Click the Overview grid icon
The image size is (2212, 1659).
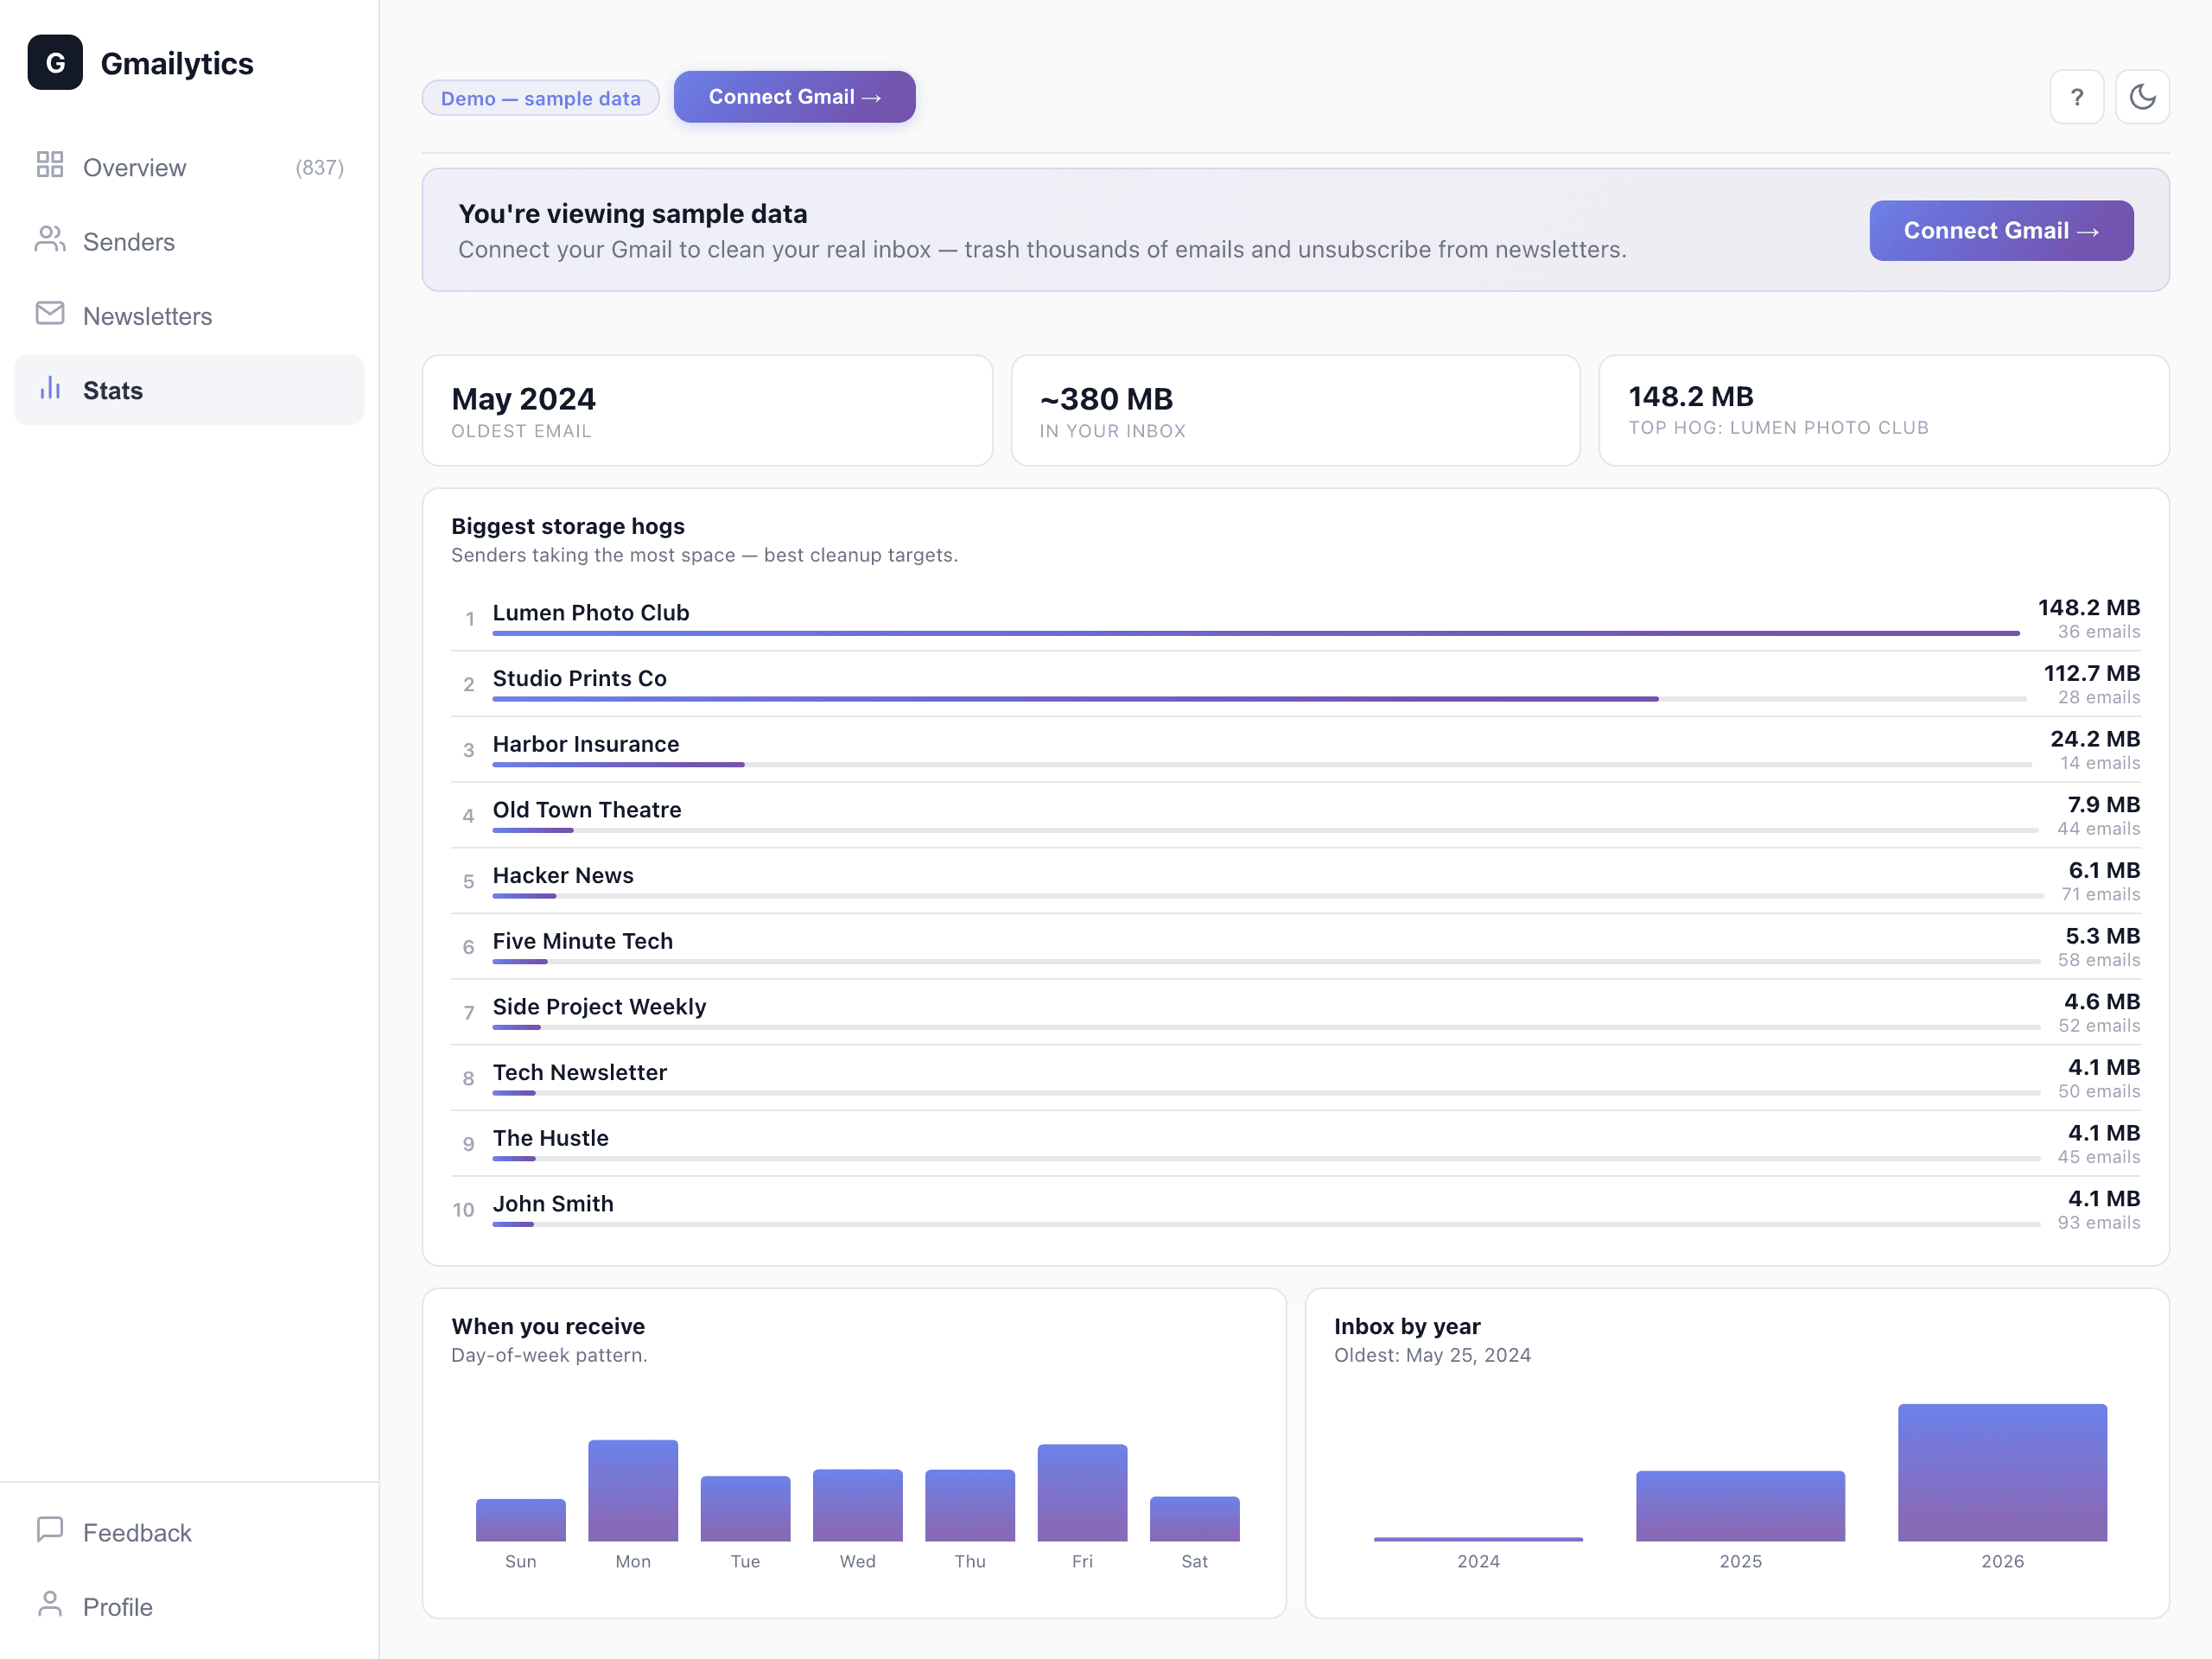[x=50, y=165]
